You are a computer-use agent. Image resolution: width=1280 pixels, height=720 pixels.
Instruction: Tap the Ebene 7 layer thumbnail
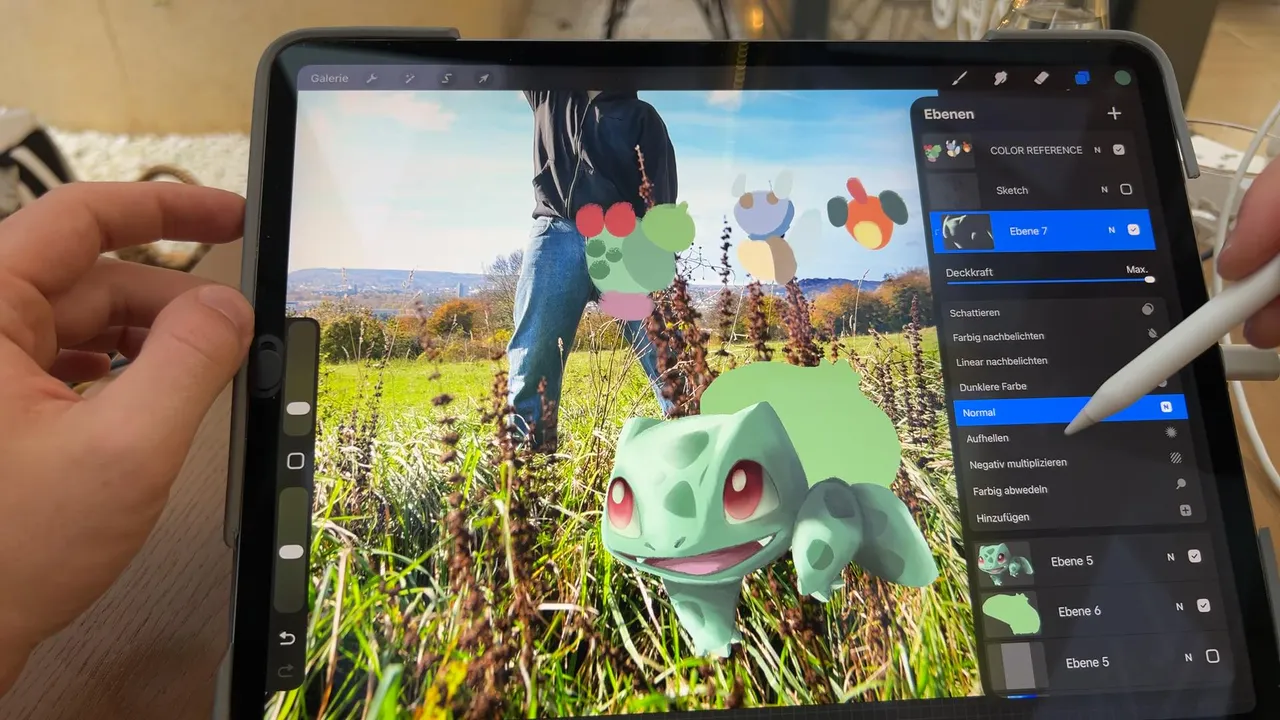[x=968, y=231]
